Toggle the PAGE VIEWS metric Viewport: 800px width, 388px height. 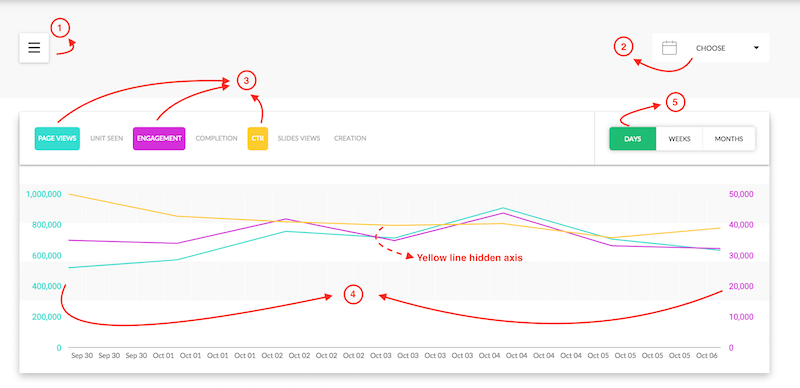[57, 138]
